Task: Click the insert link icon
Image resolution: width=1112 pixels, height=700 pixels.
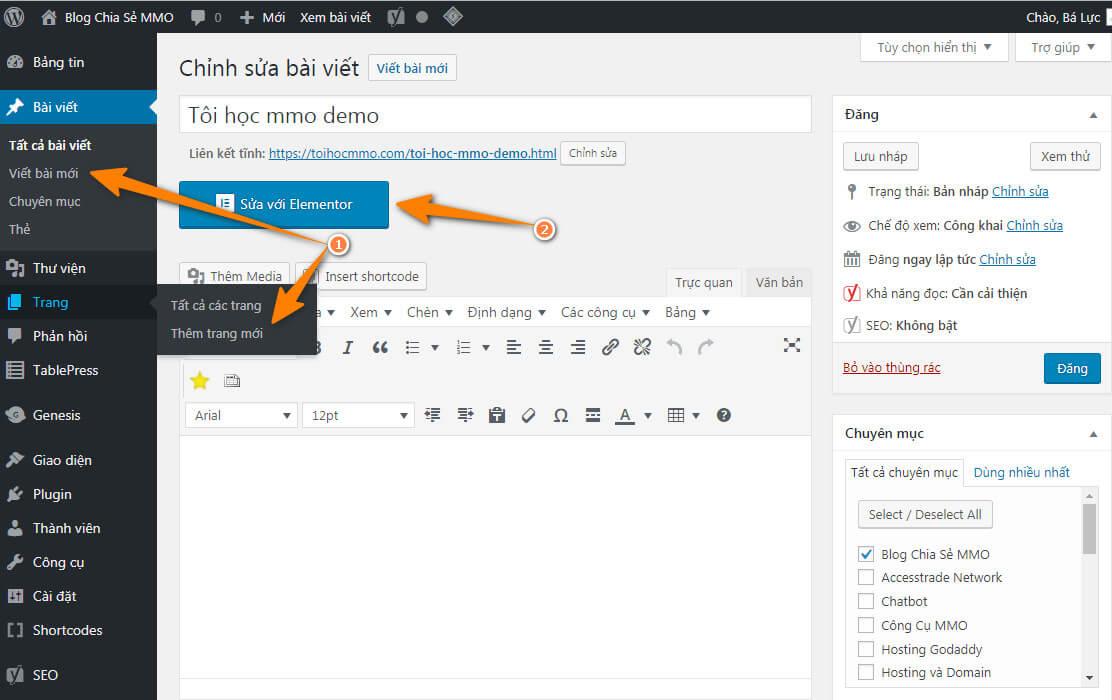Action: coord(610,347)
